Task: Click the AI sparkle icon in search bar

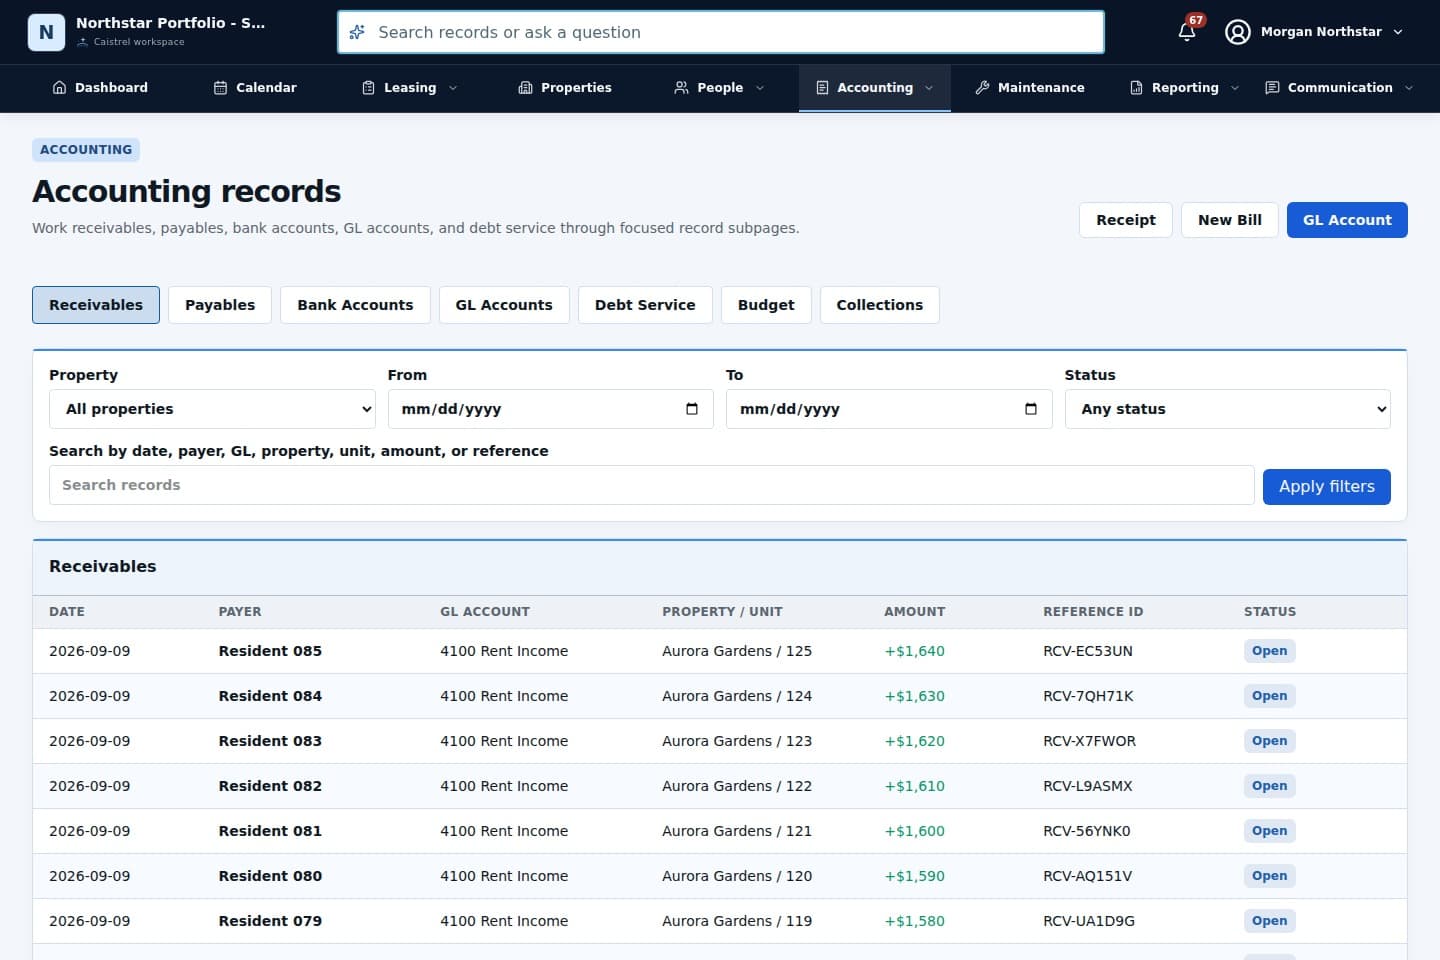Action: [357, 32]
